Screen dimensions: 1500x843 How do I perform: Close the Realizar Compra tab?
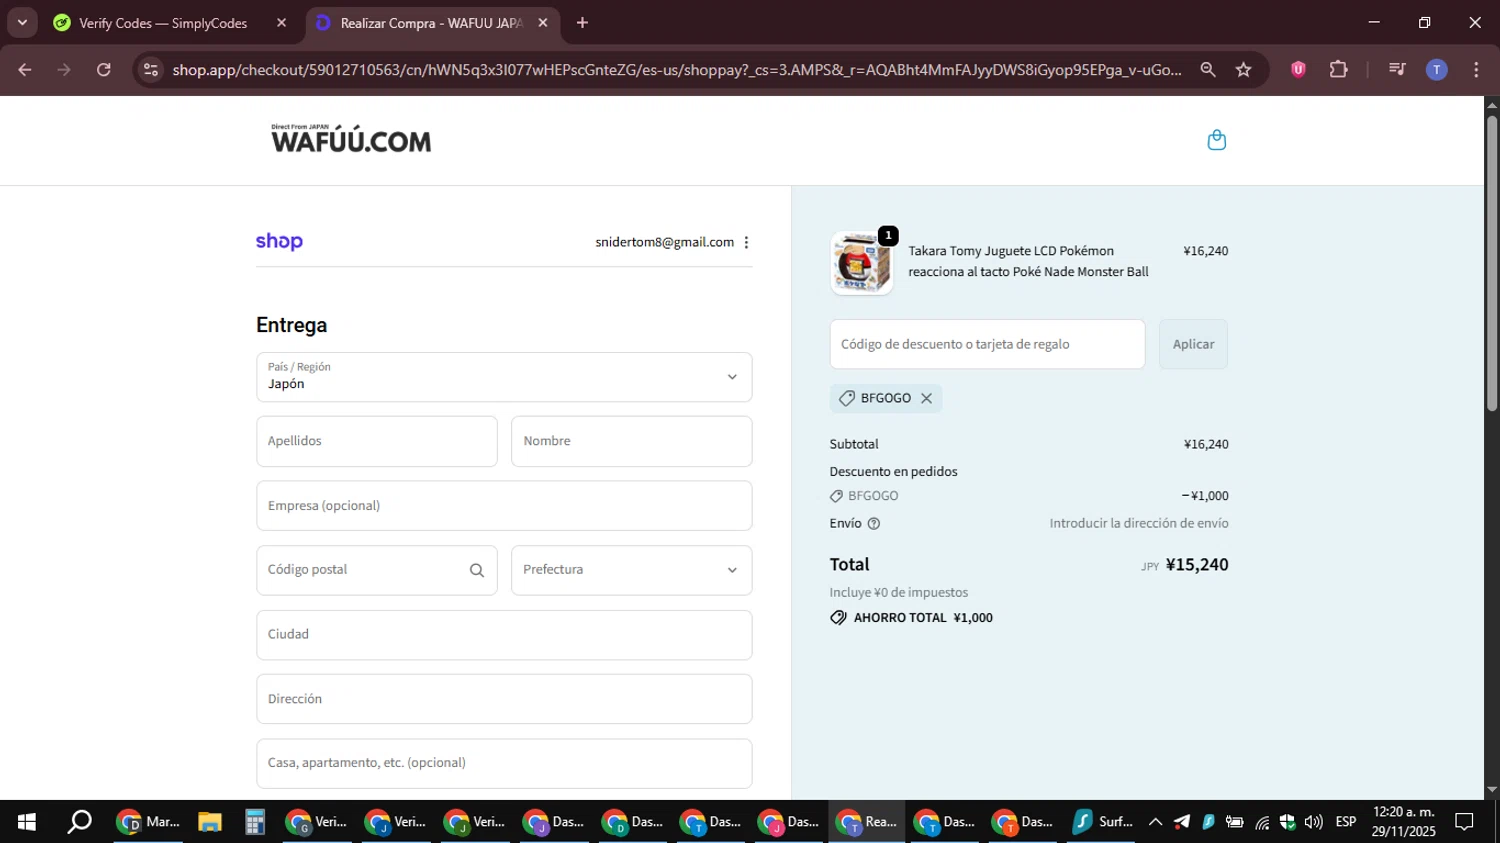click(x=543, y=22)
